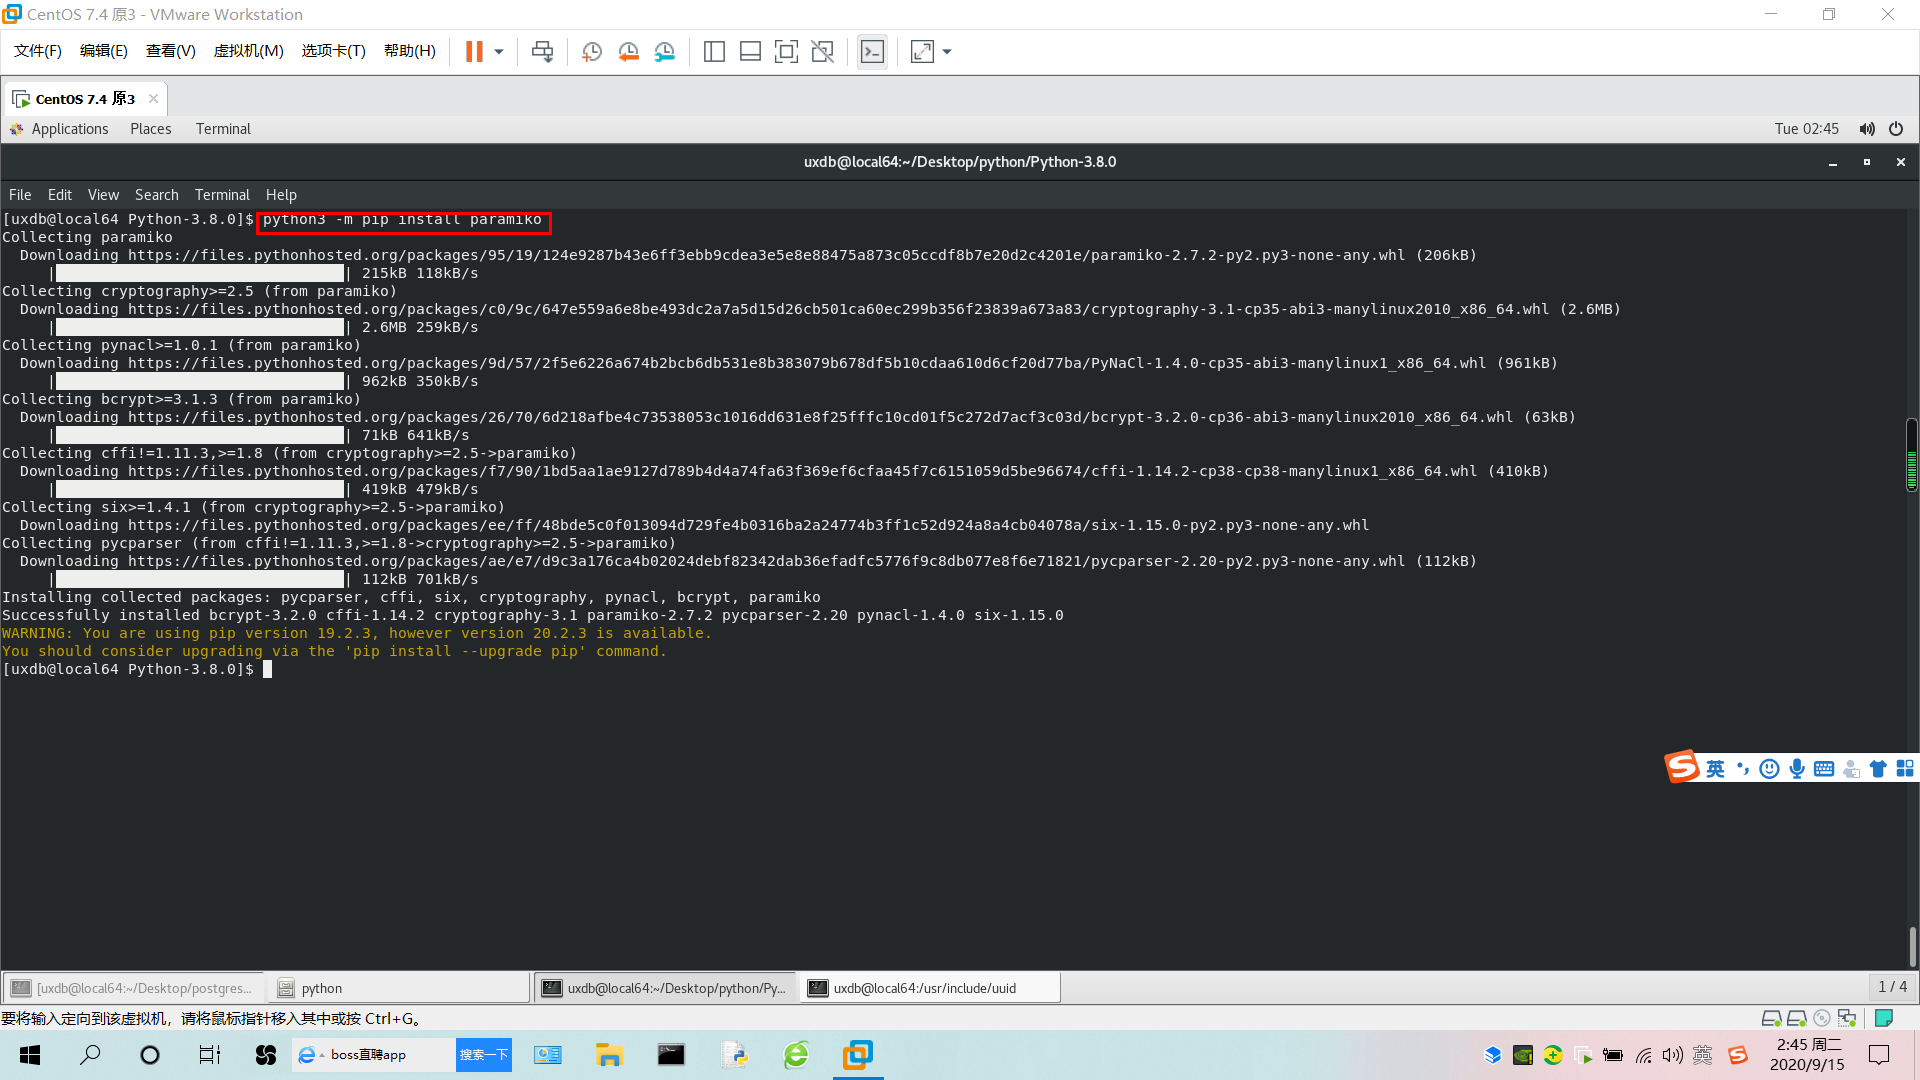Maximize the terminal window
The image size is (1920, 1080).
click(x=1866, y=162)
